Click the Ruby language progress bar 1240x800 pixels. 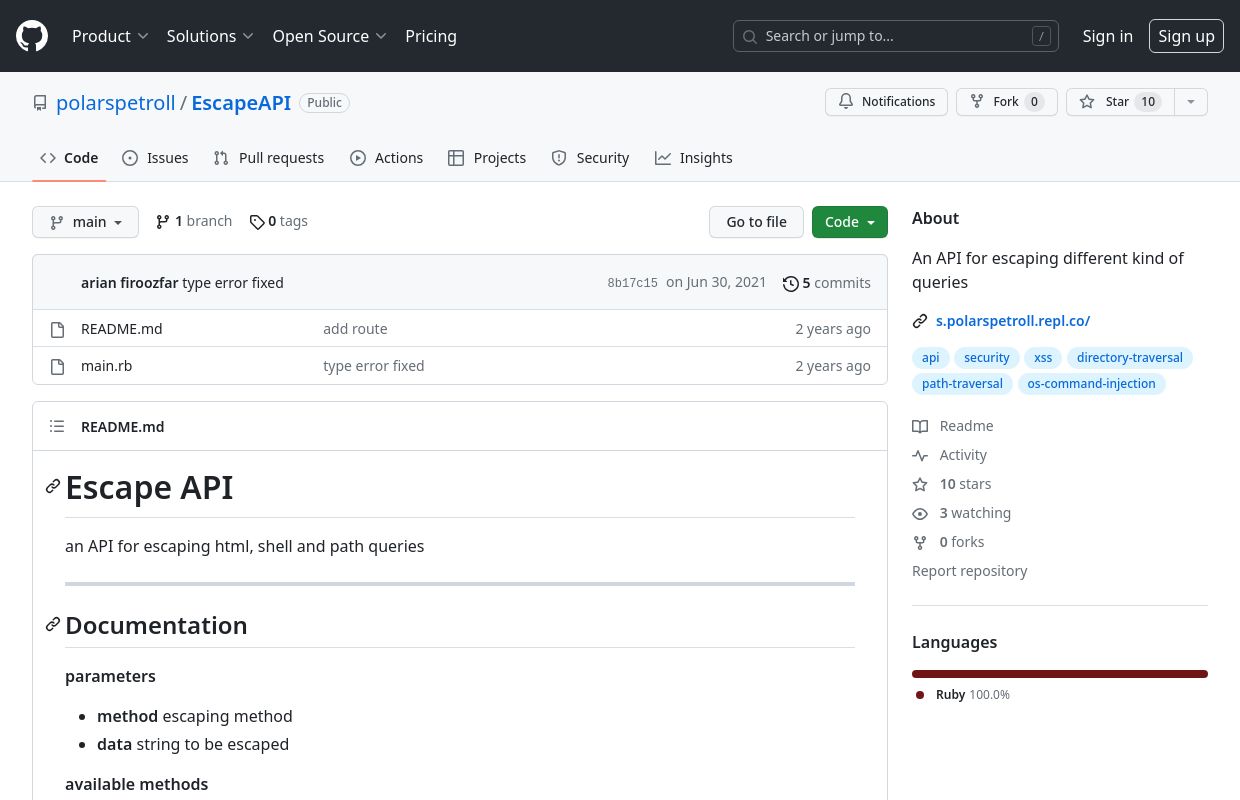tap(1060, 674)
